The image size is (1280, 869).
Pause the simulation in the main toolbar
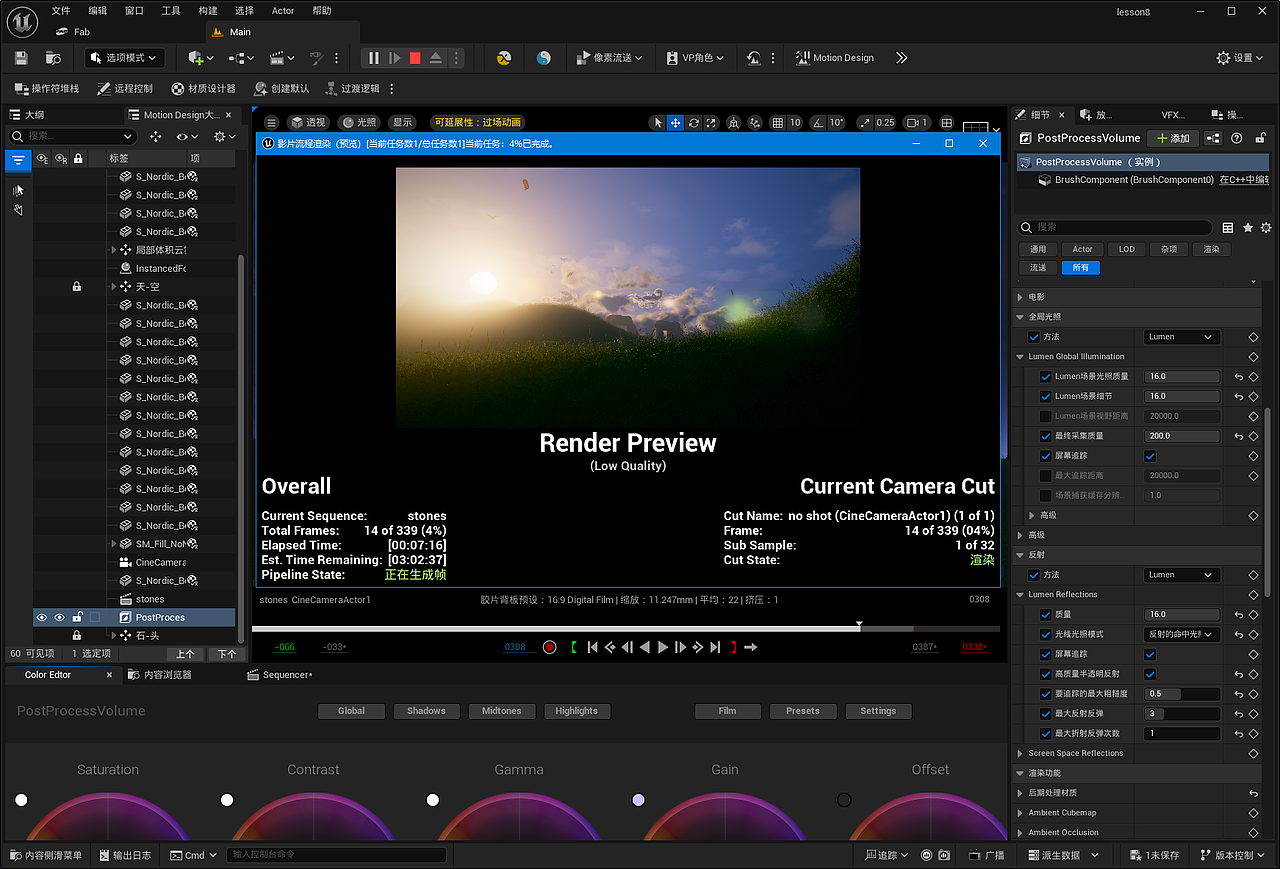point(374,58)
